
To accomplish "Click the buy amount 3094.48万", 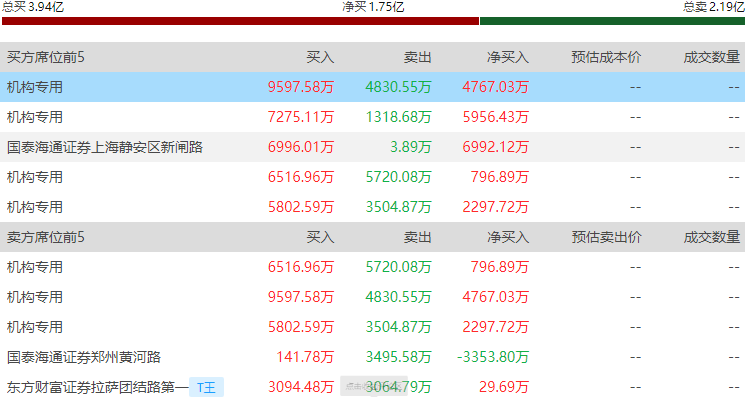I will (x=301, y=387).
